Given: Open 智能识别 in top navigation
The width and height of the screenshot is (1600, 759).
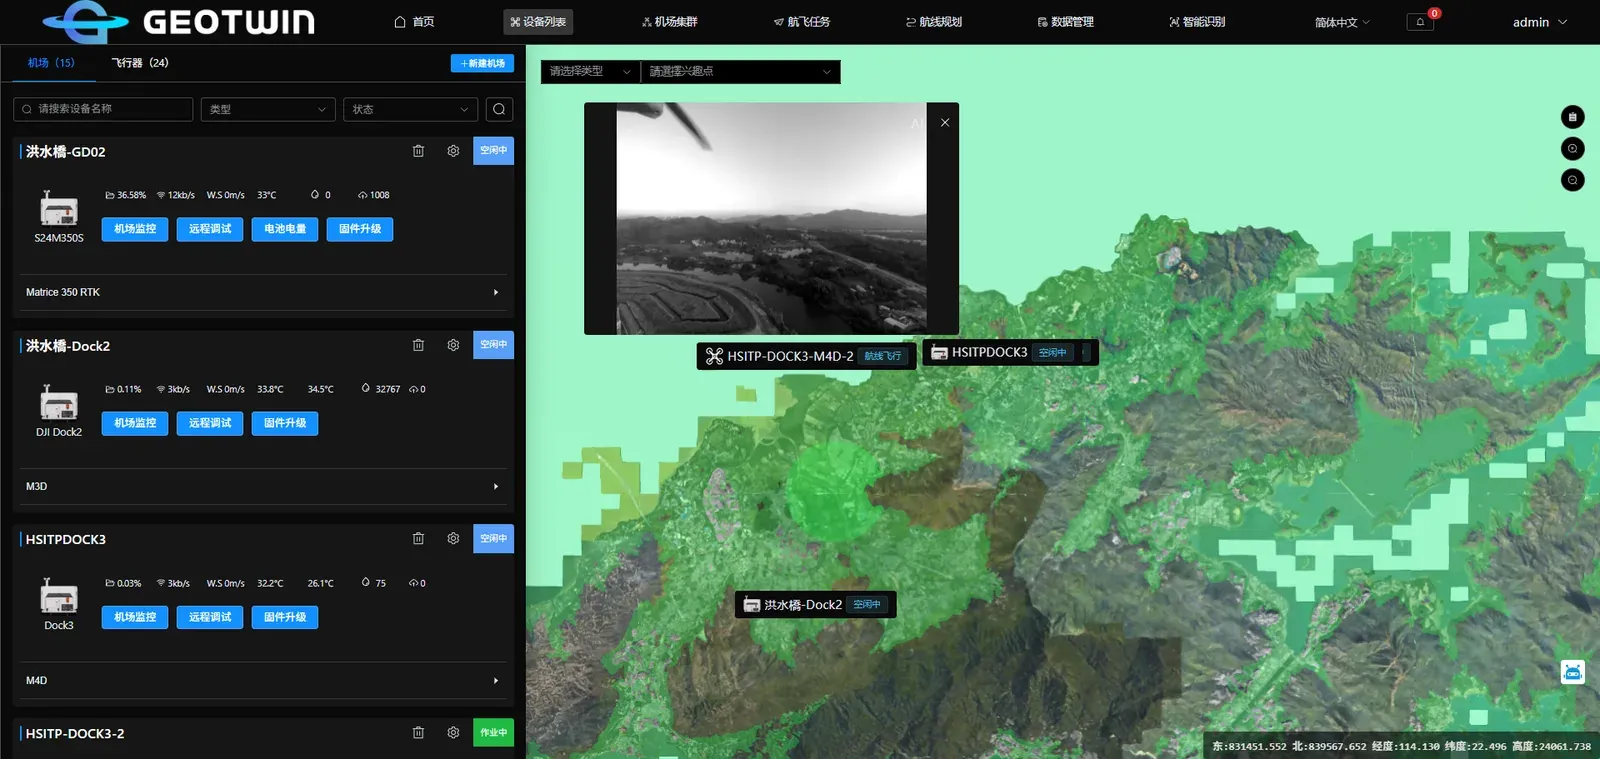Looking at the screenshot, I should 1198,22.
